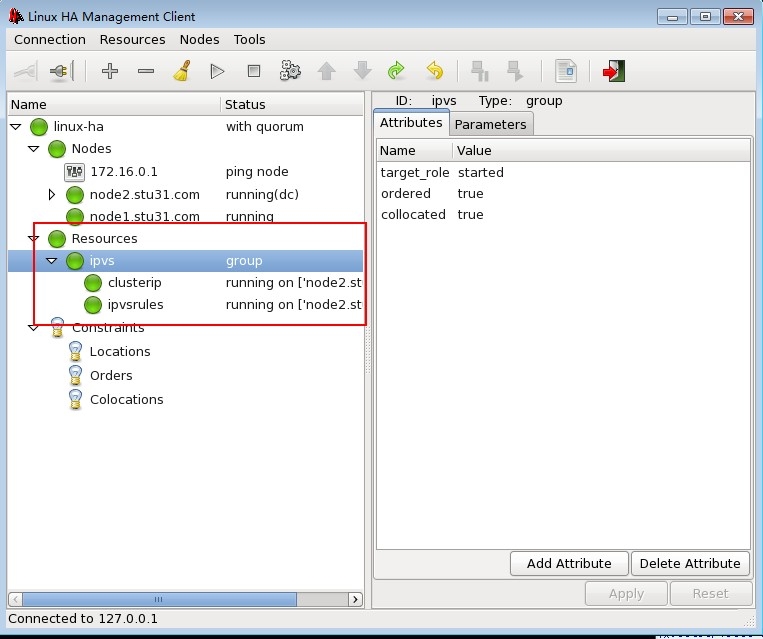
Task: Click the Apply button
Action: [626, 594]
